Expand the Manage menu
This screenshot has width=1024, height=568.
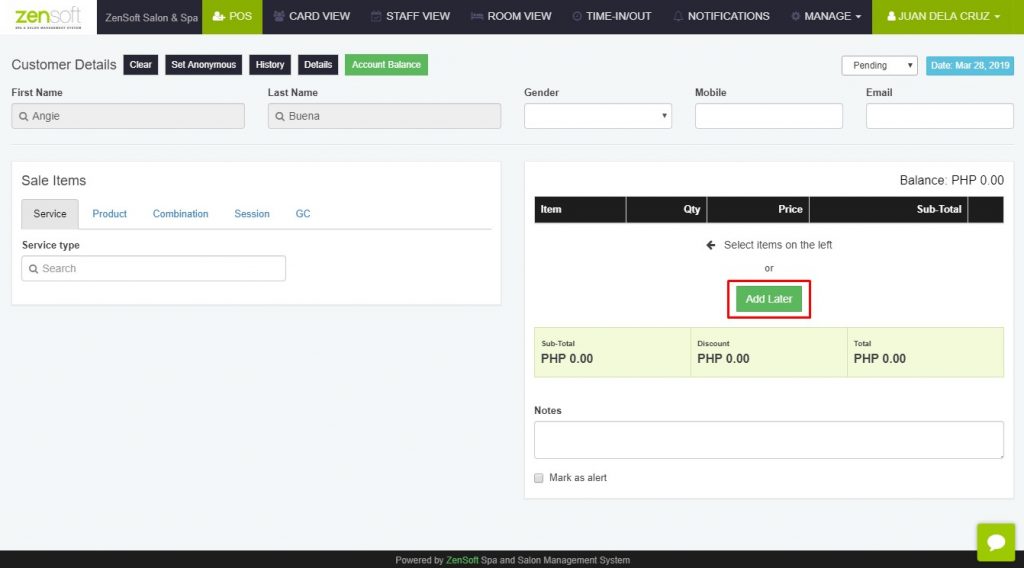826,16
